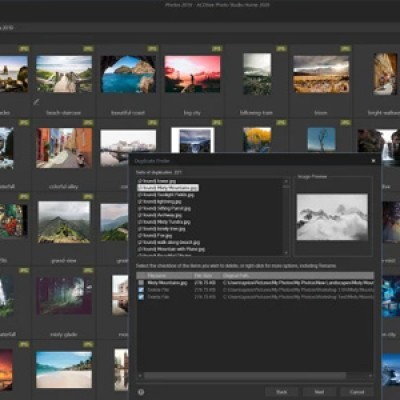Select the highlighted Misty Mountains.jpg duplicate set
Image resolution: width=400 pixels, height=400 pixels.
[x=168, y=188]
